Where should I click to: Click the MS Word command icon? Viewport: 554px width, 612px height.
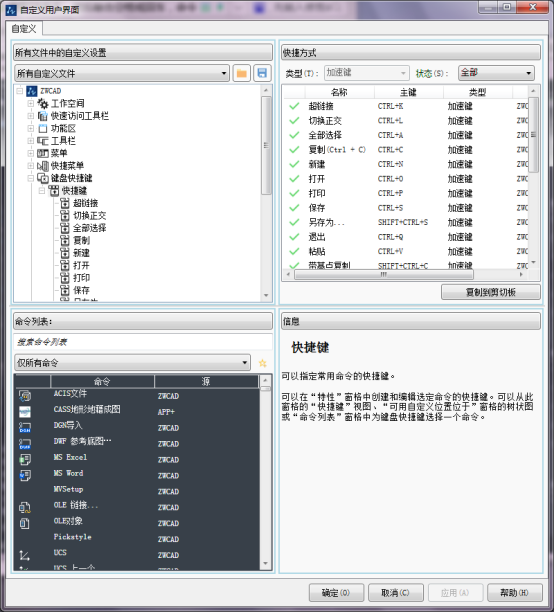coord(25,475)
